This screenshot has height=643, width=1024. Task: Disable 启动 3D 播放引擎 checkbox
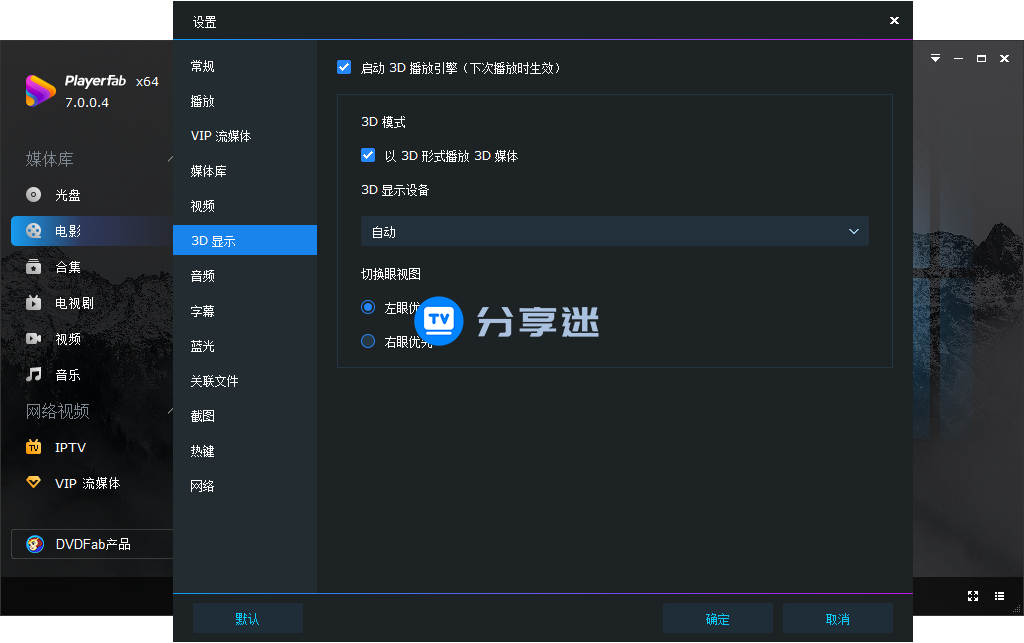344,67
